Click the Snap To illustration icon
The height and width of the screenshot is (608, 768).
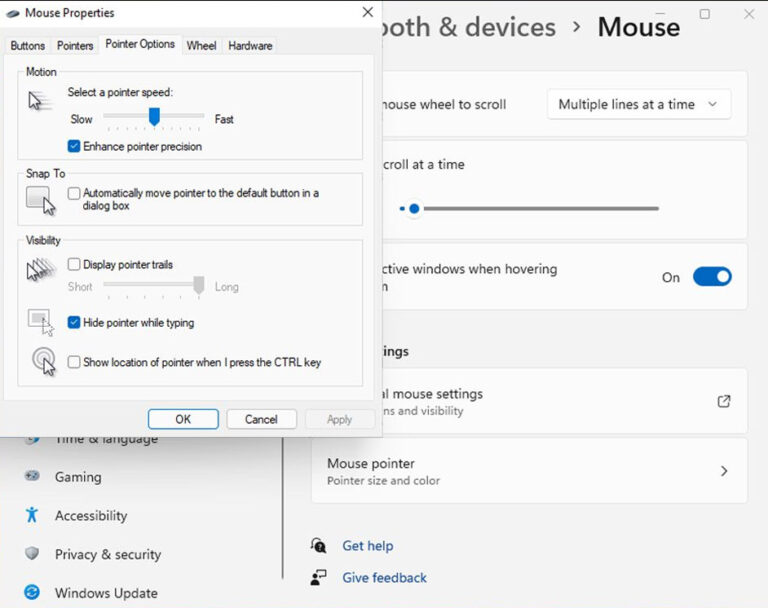point(41,200)
